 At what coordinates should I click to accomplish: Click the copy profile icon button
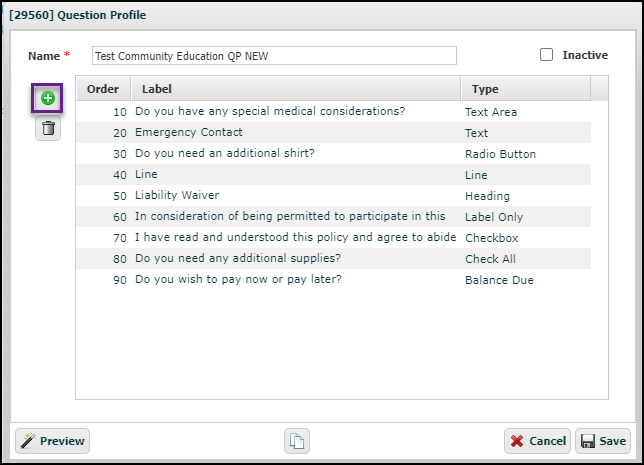tap(297, 441)
